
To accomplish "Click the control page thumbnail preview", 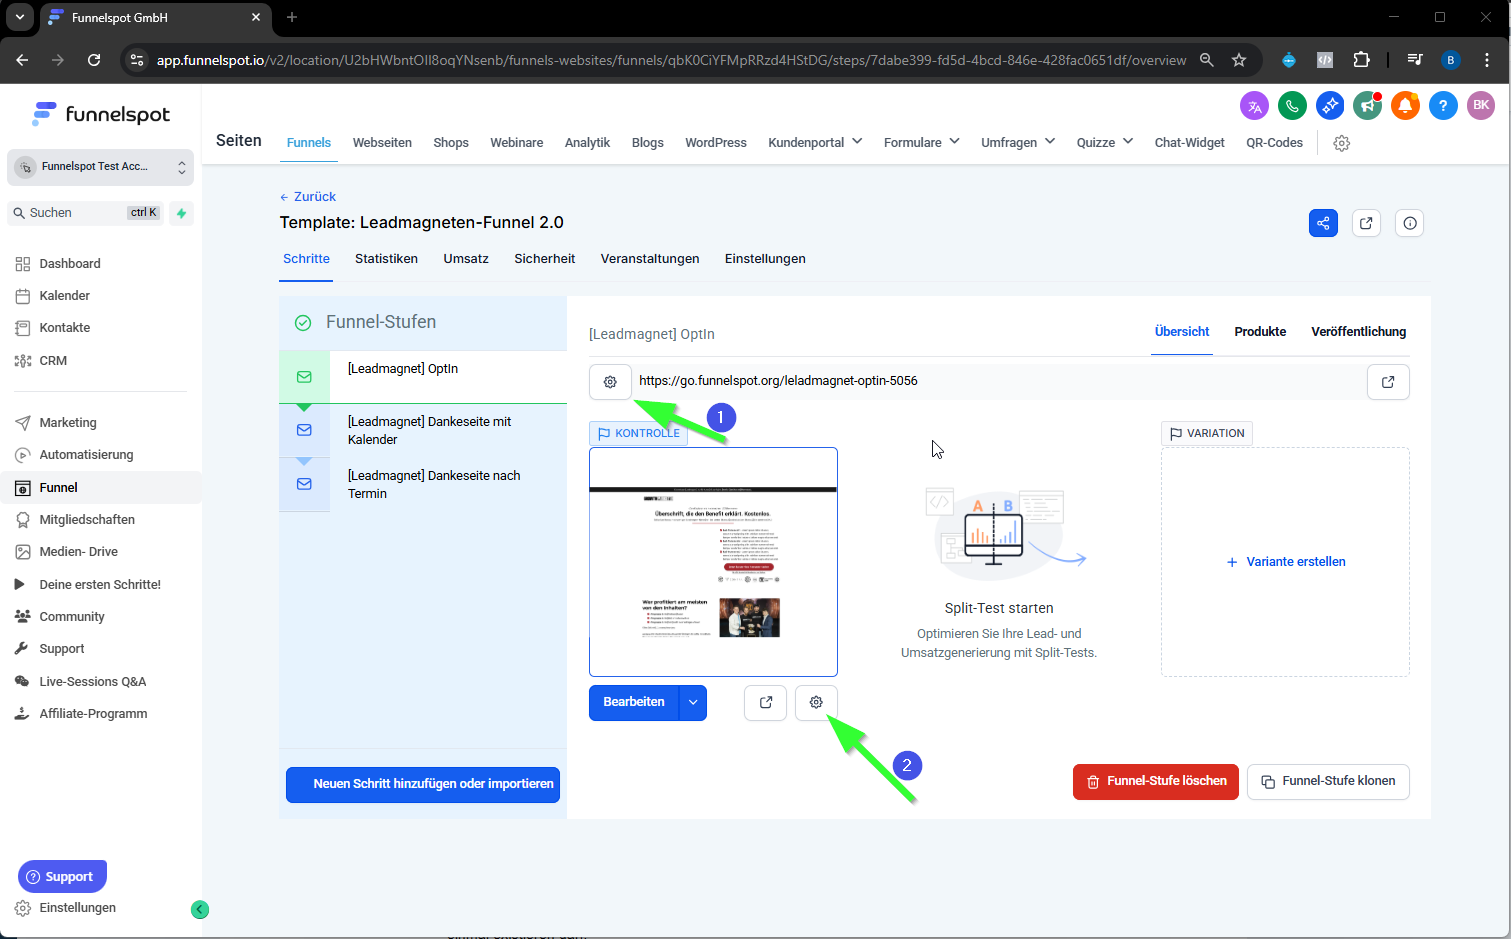I will [713, 562].
